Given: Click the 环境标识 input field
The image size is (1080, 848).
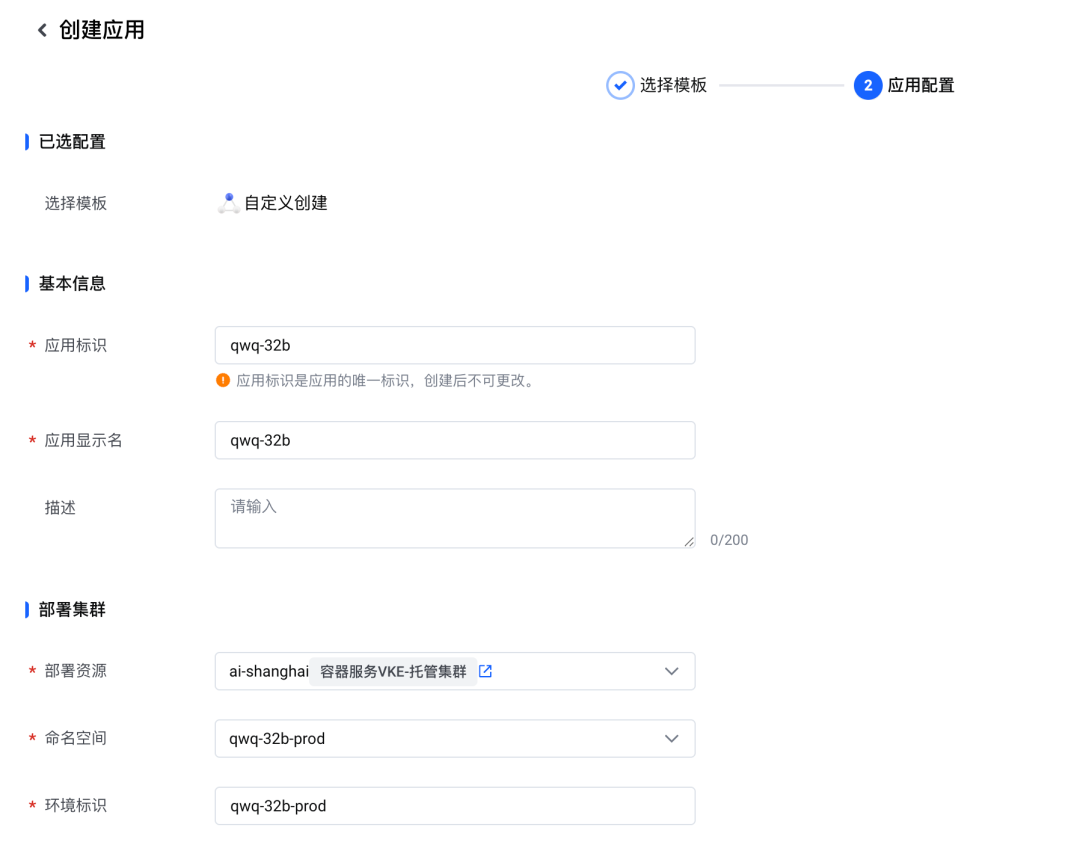Looking at the screenshot, I should coord(454,806).
